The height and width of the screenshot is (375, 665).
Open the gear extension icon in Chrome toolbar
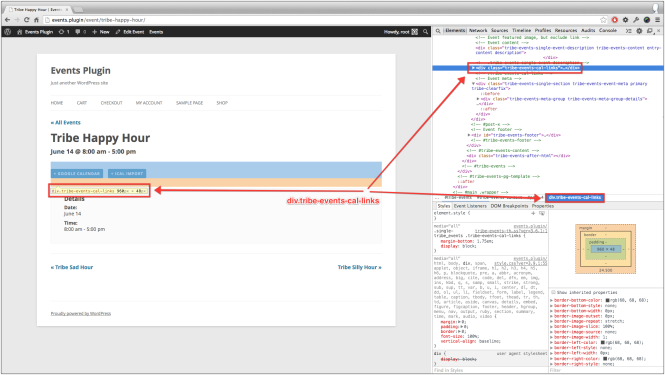[625, 20]
